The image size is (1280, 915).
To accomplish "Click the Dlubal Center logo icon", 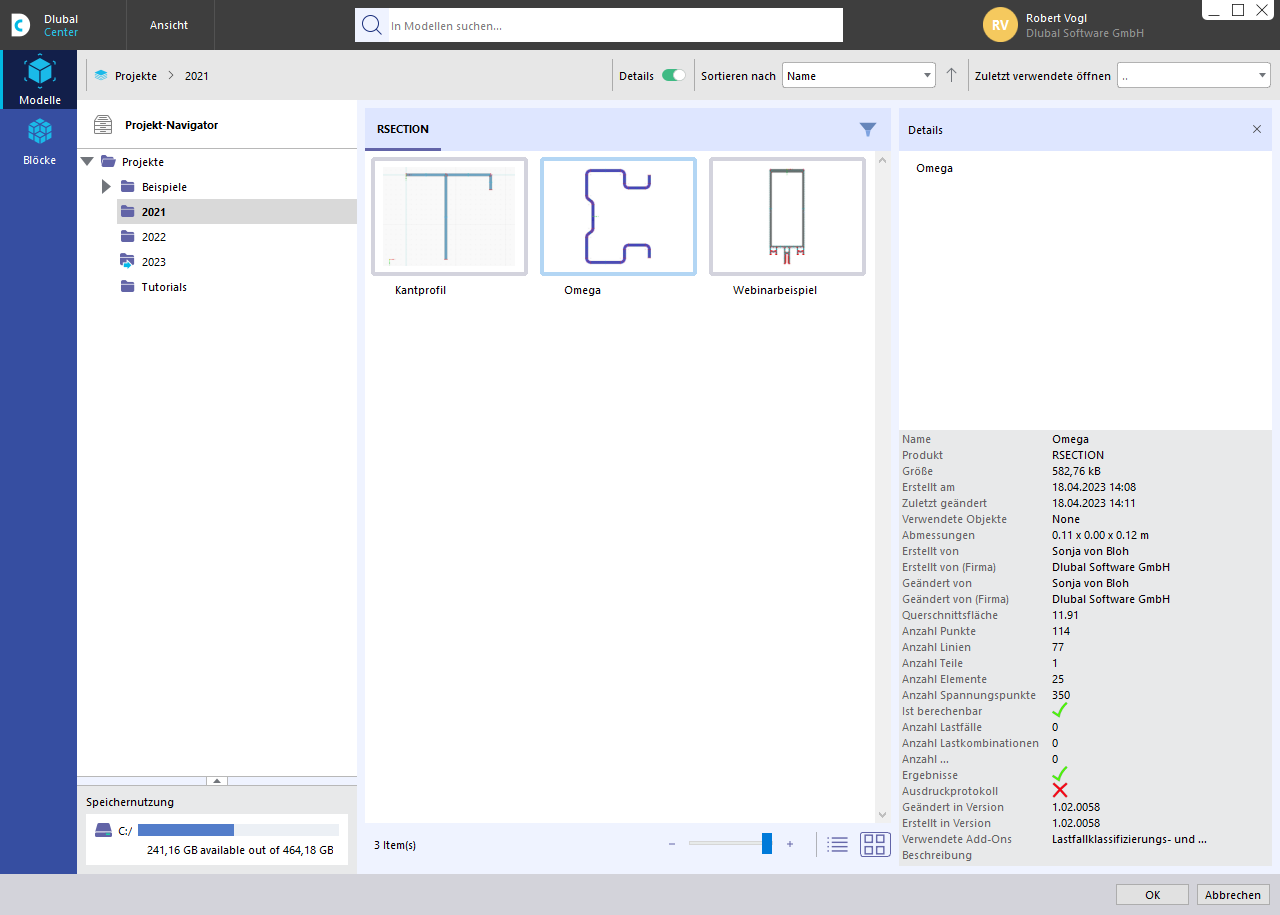I will point(21,25).
